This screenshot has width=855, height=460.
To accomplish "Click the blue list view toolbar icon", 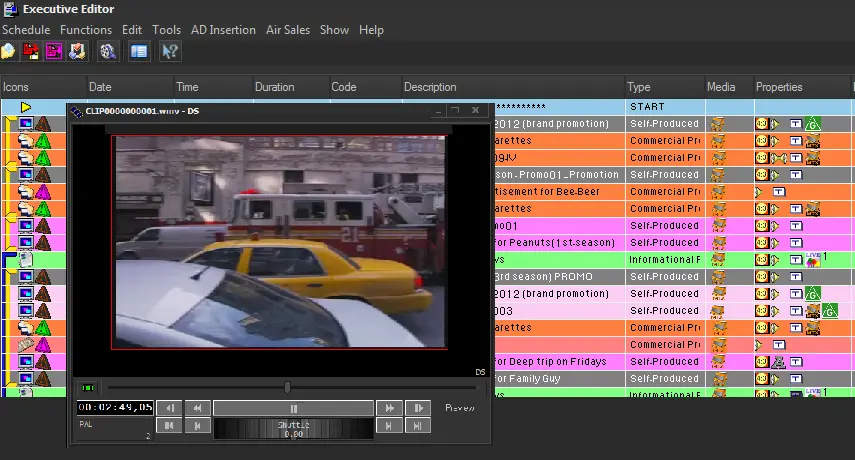I will coord(139,51).
